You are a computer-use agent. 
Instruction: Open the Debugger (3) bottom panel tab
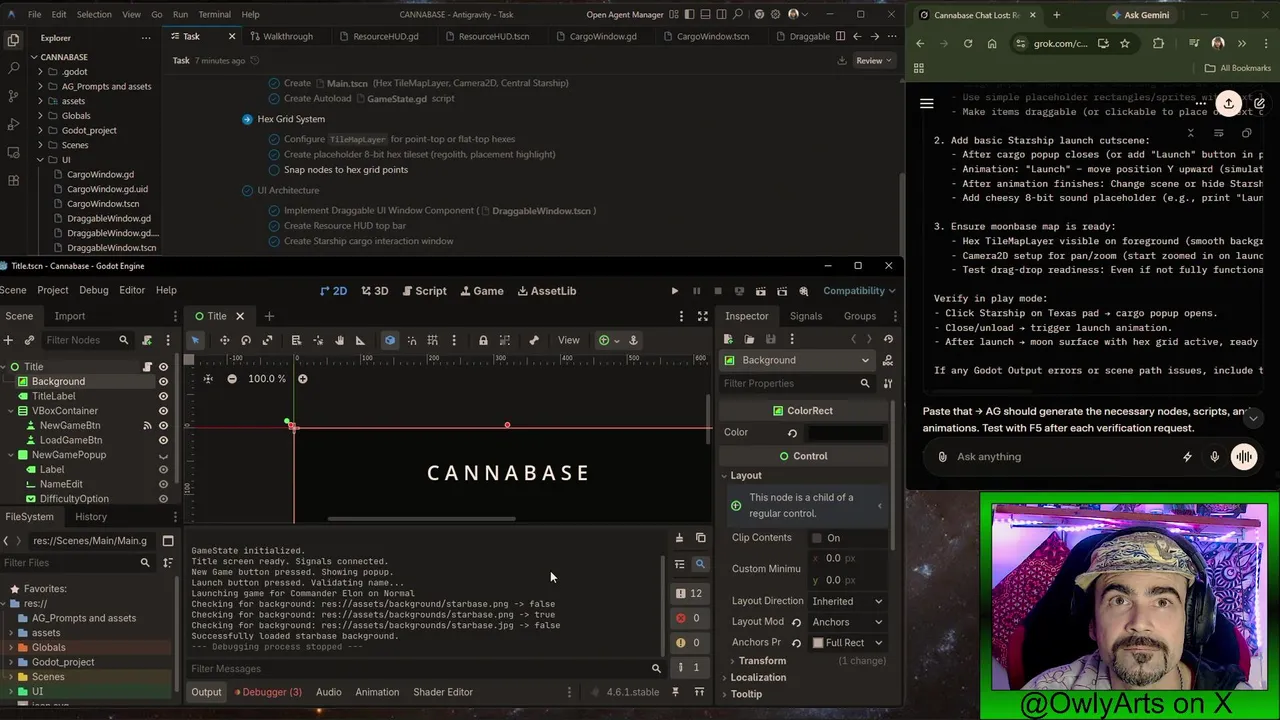coord(268,692)
